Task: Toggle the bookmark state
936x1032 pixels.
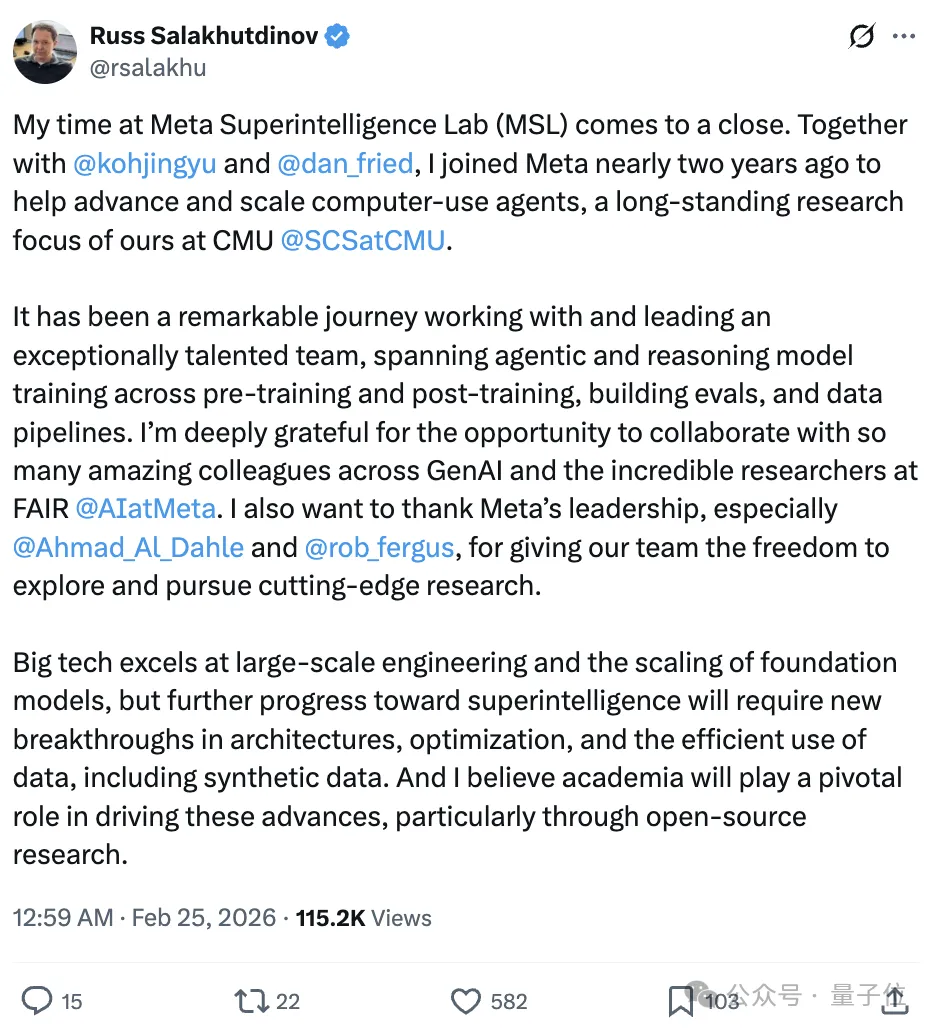Action: click(681, 1000)
